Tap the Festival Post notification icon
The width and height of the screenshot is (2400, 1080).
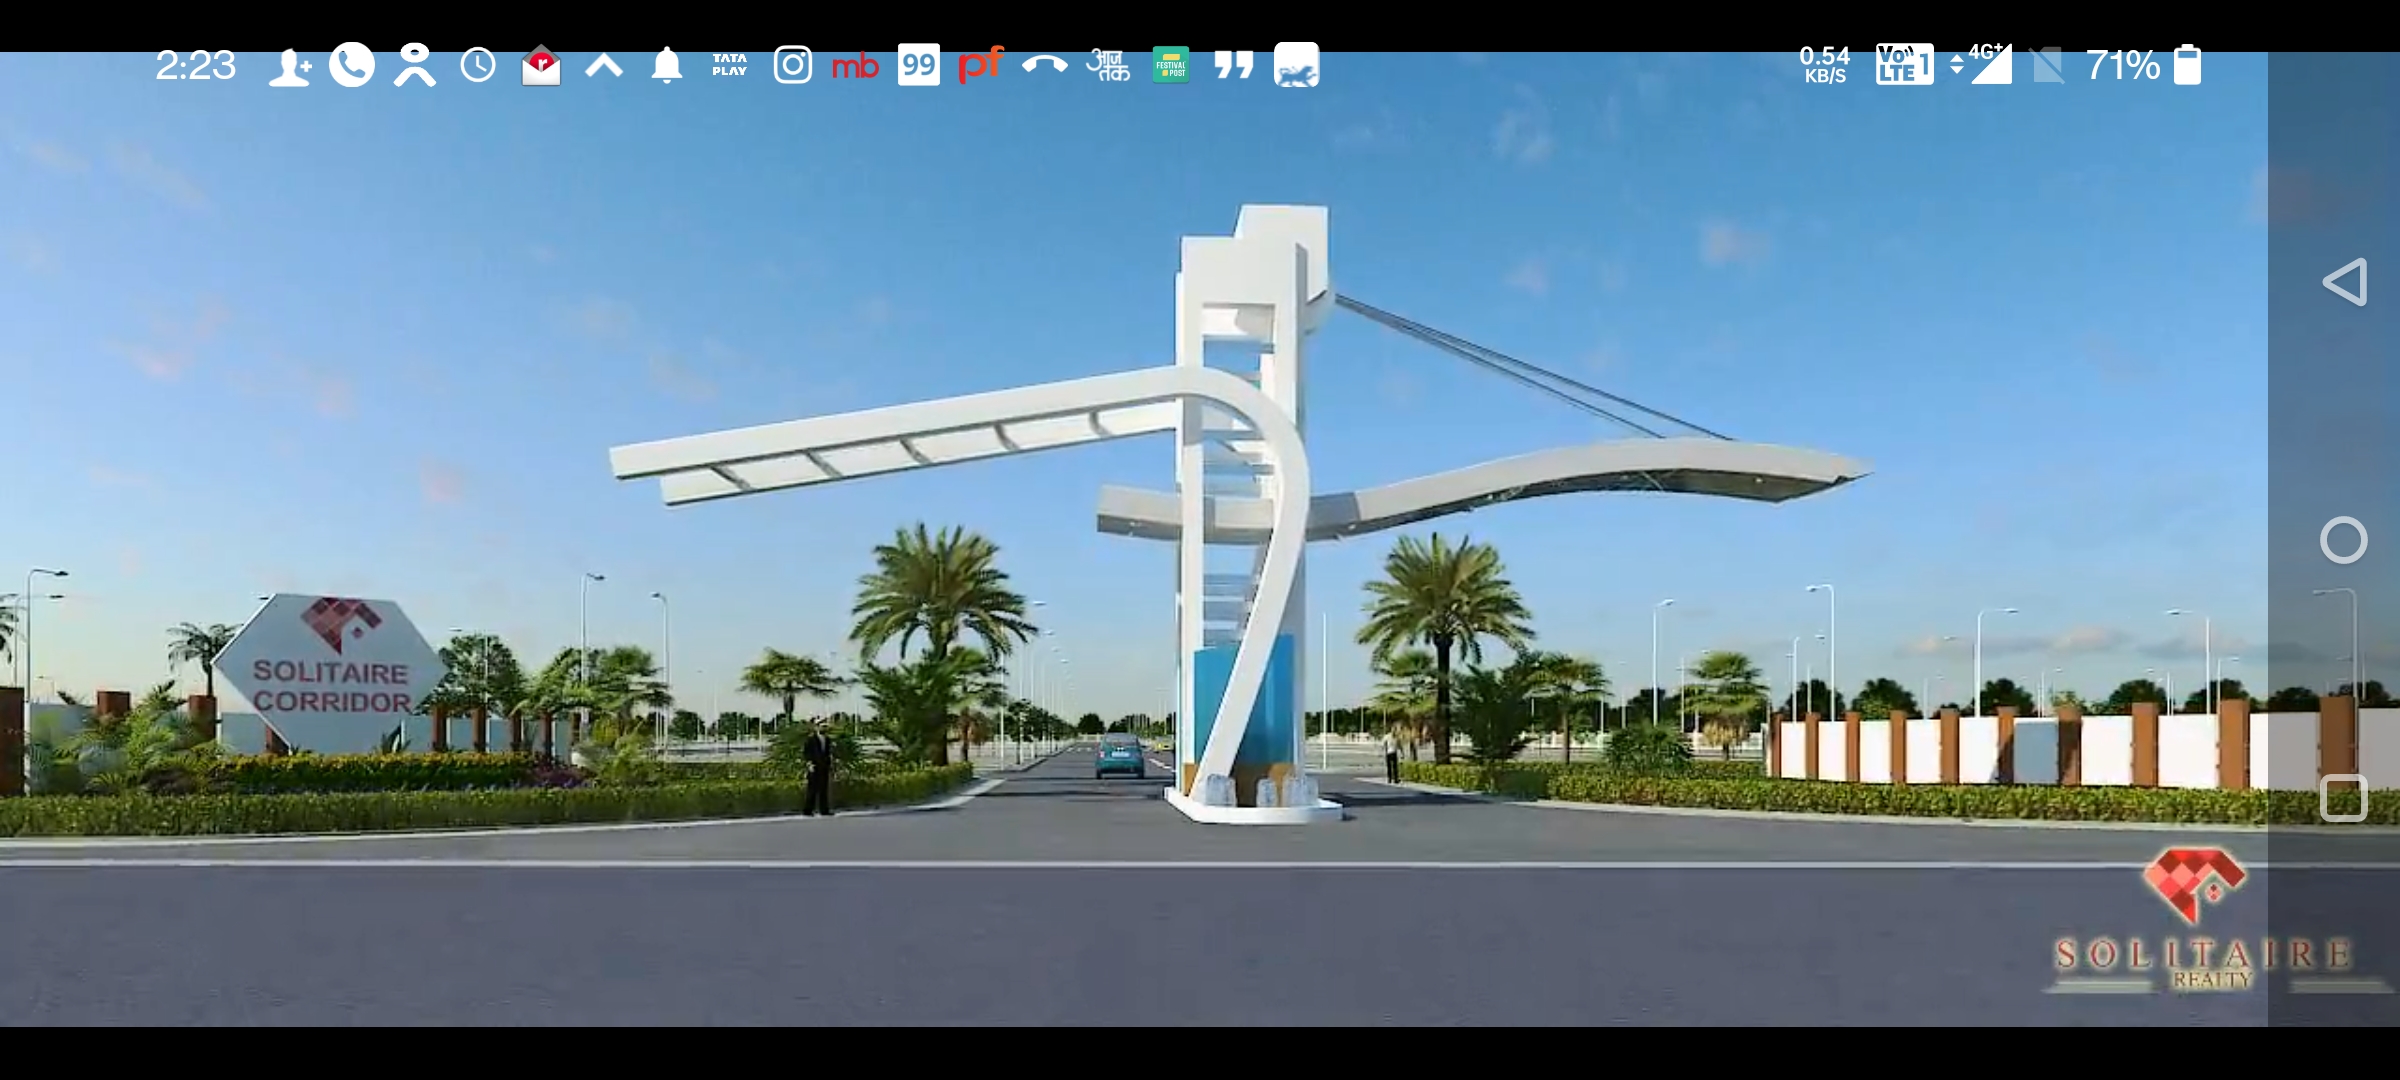(1171, 66)
